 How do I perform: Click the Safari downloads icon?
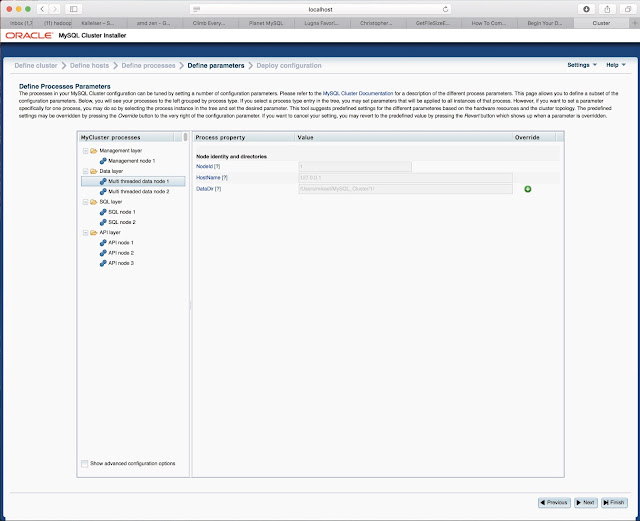[x=586, y=9]
